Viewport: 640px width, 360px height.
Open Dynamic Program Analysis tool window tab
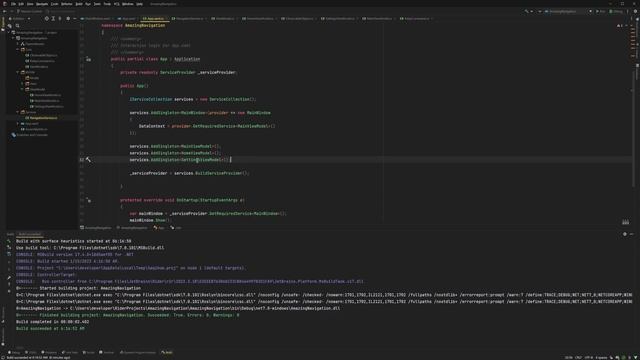click(x=138, y=353)
